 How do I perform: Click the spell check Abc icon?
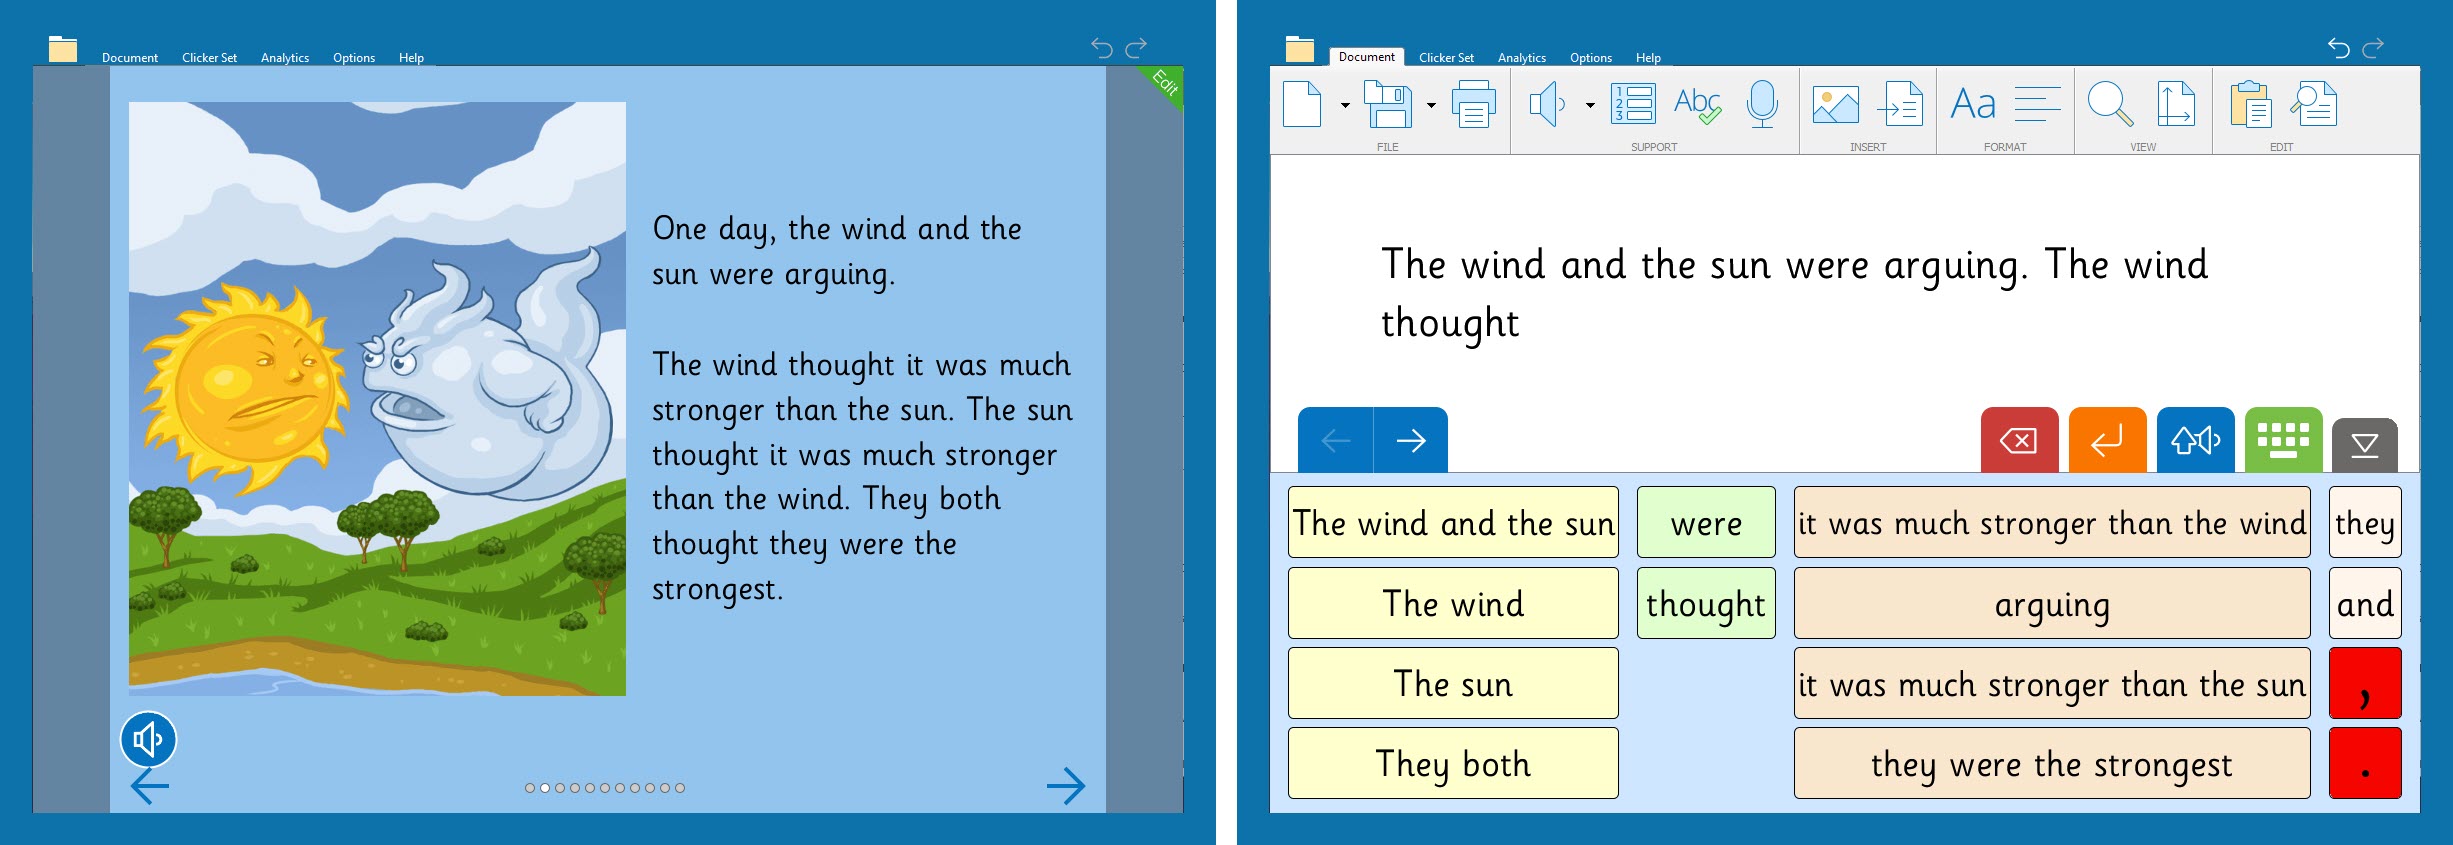click(x=1697, y=104)
